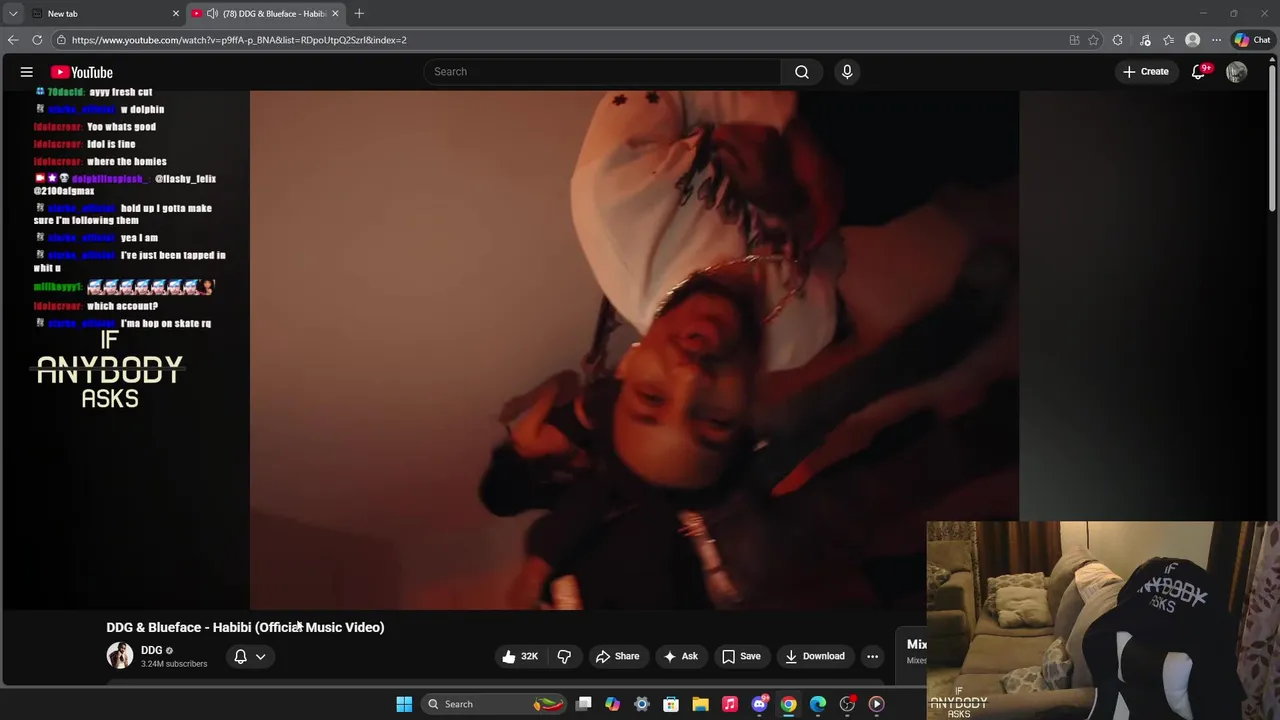The width and height of the screenshot is (1280, 720).
Task: Open browser extensions puzzle icon
Action: coord(1118,40)
